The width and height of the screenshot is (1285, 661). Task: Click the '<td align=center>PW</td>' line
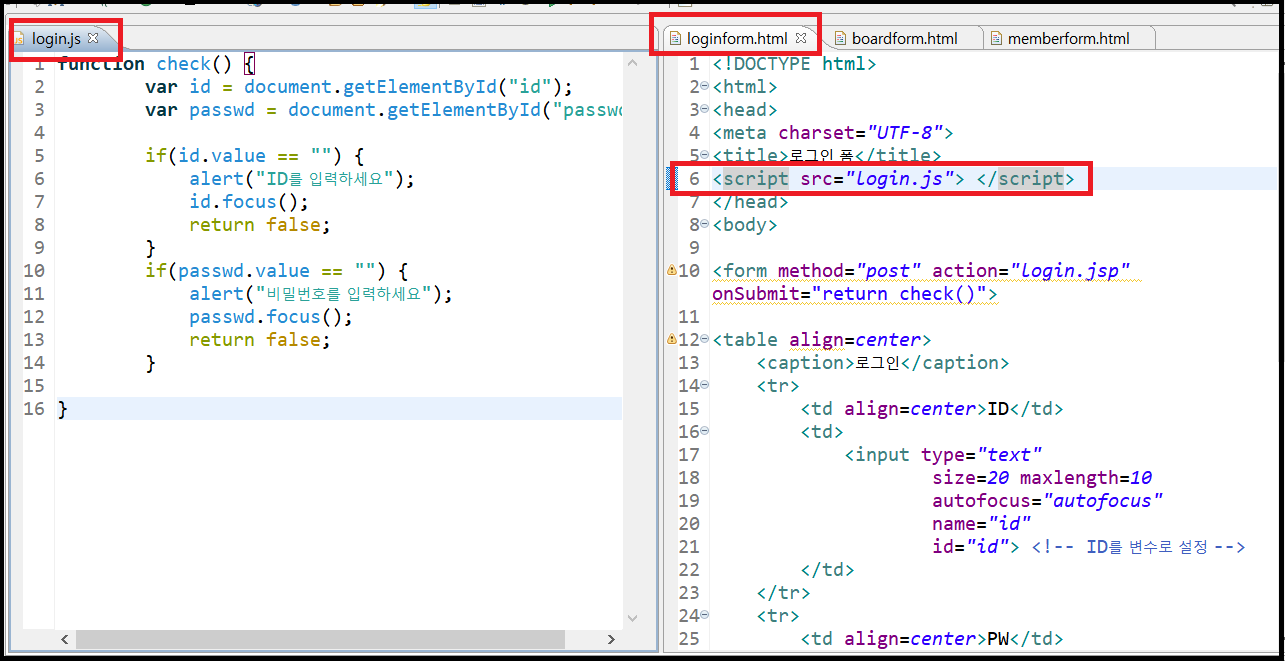tap(931, 639)
